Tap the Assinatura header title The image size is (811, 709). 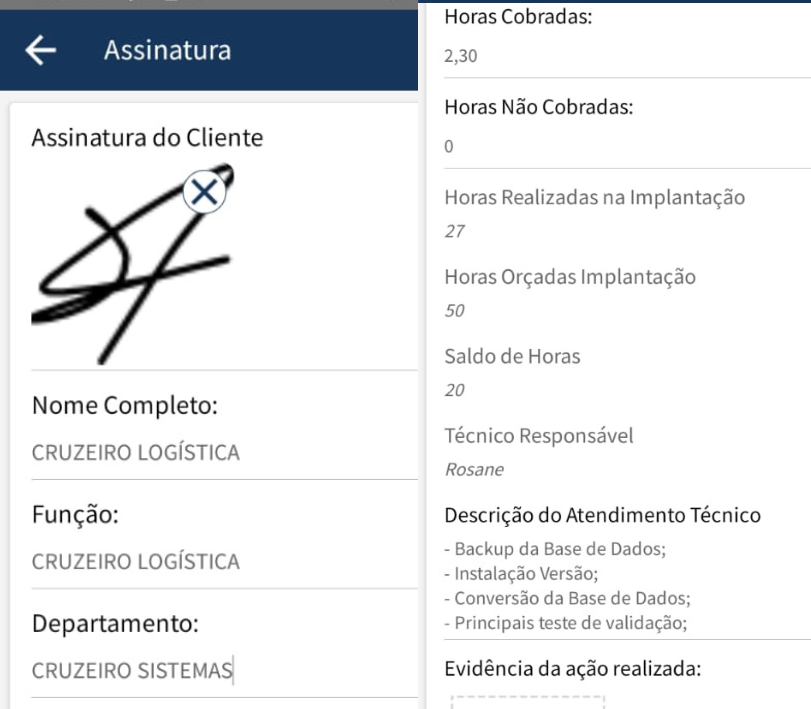tap(167, 50)
